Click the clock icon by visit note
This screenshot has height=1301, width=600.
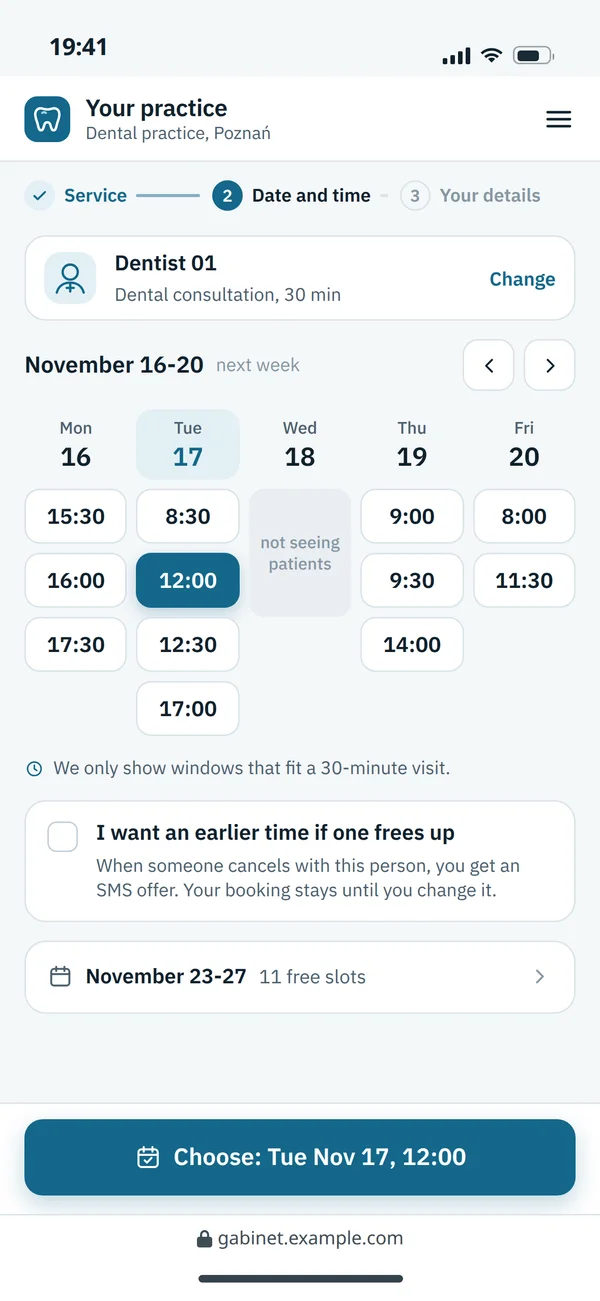pyautogui.click(x=34, y=769)
